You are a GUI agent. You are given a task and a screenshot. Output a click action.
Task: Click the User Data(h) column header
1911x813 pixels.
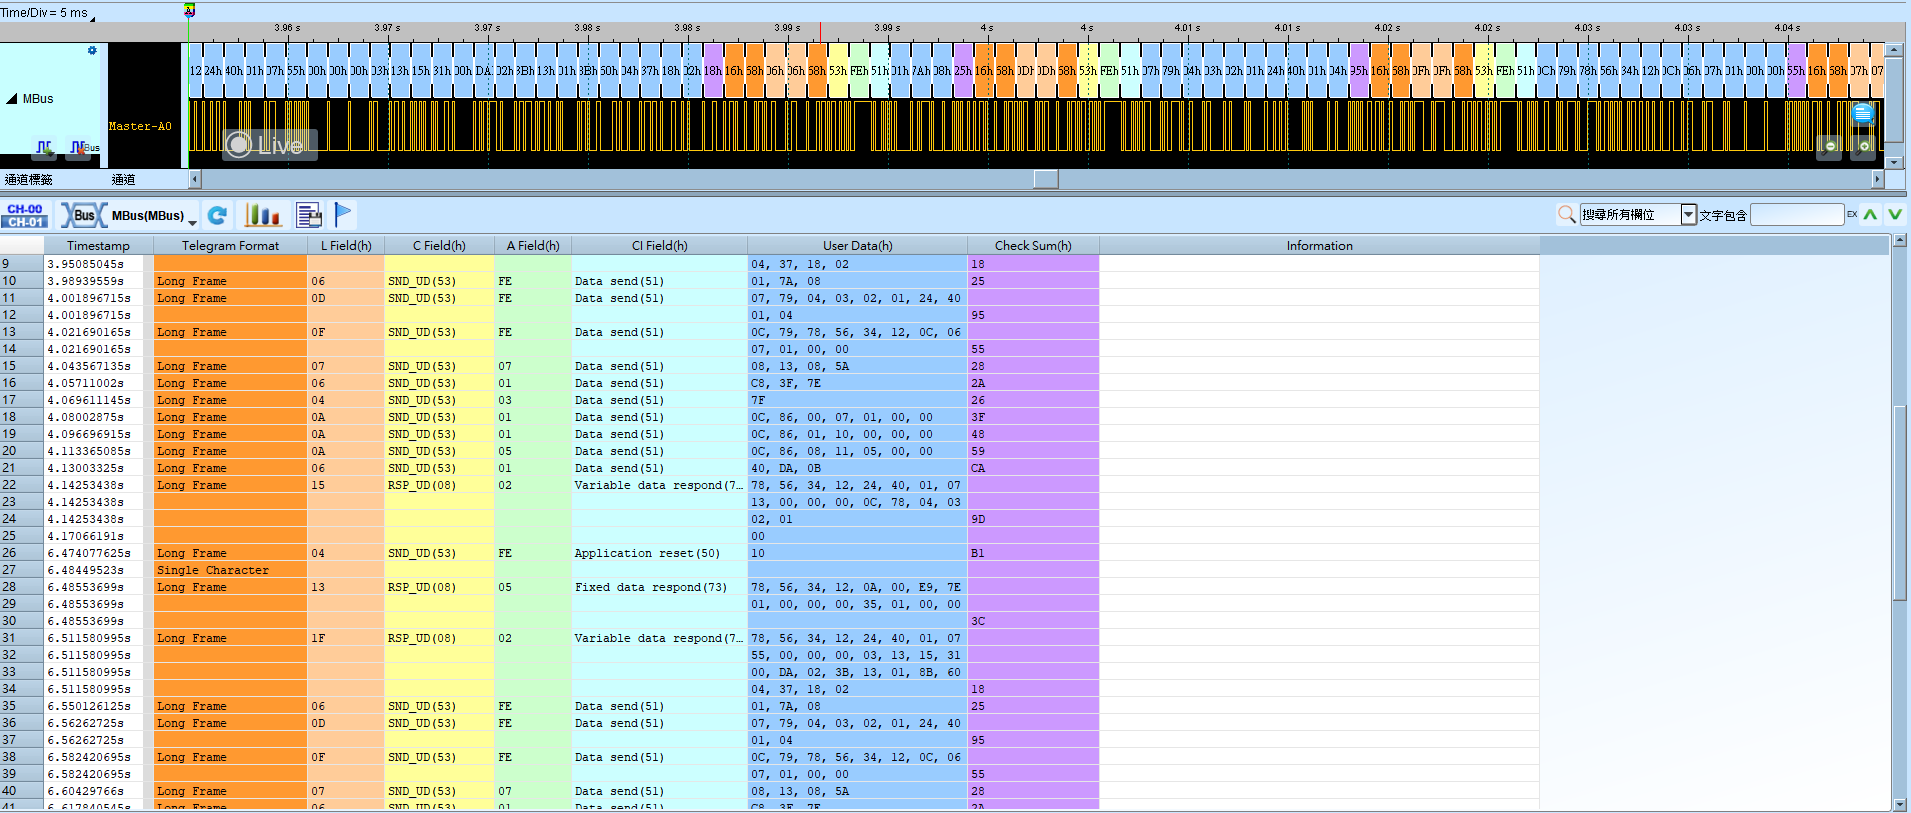tap(857, 246)
